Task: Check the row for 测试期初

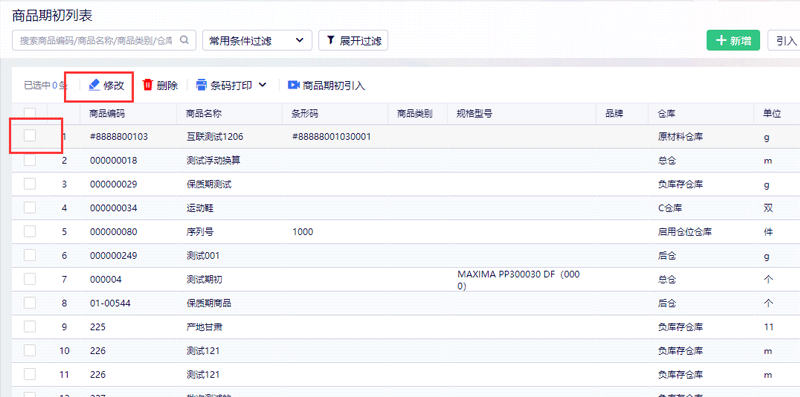Action: click(x=30, y=279)
